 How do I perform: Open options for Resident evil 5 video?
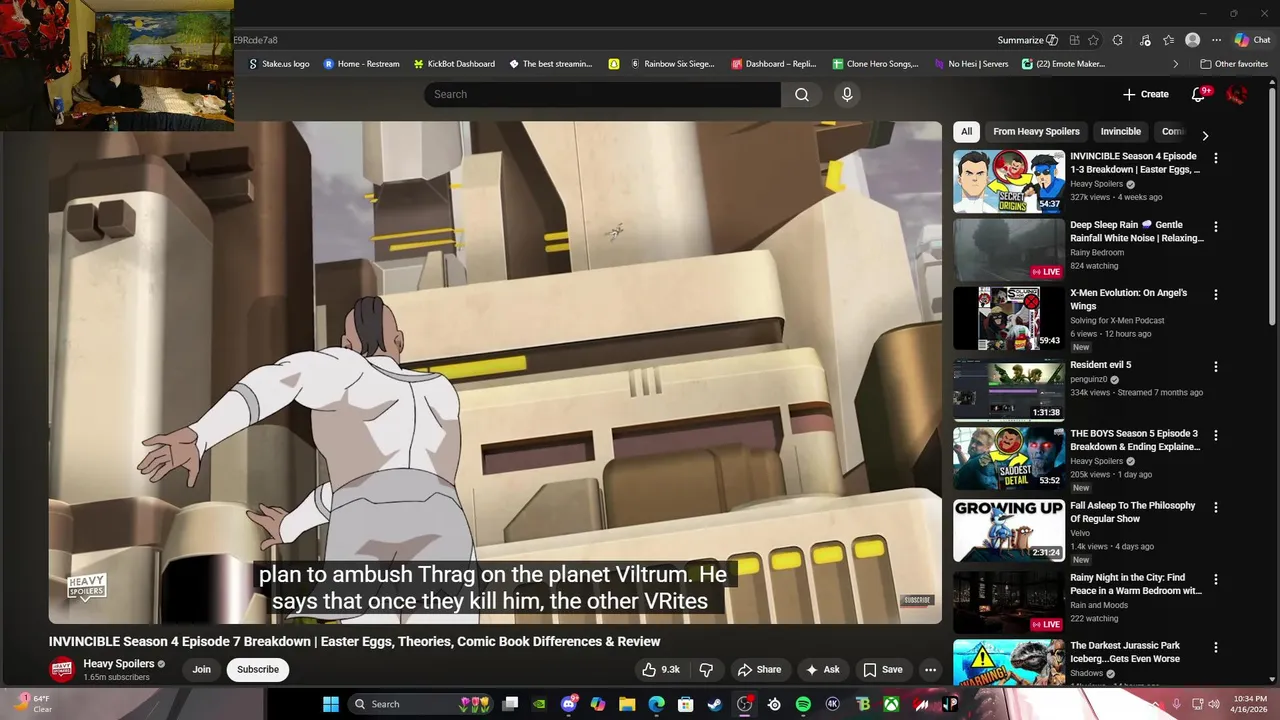click(1216, 367)
